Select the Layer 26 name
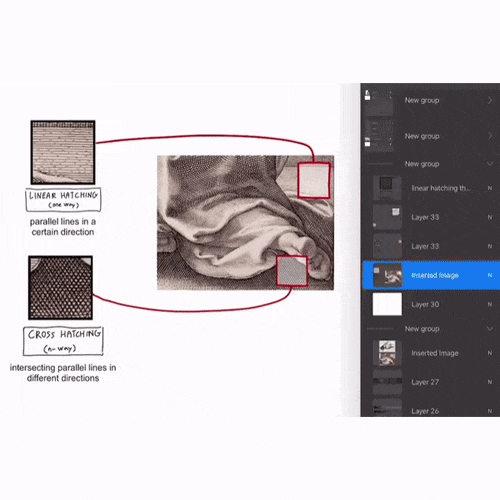 coord(425,411)
